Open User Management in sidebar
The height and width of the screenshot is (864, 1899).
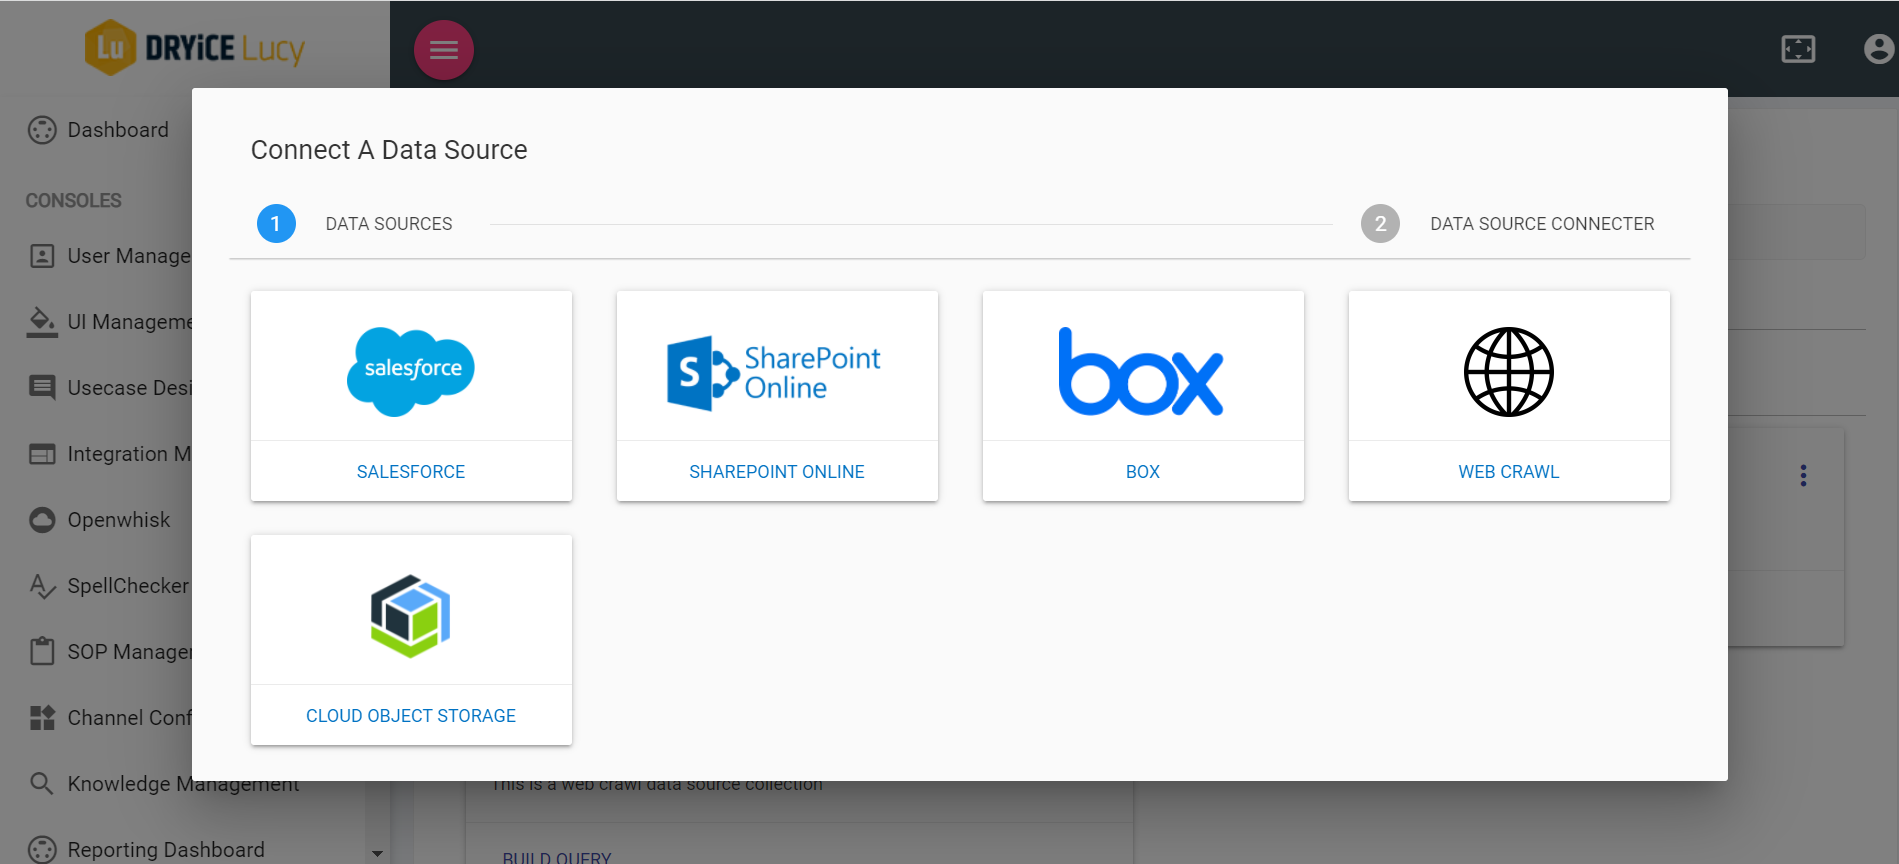[129, 256]
